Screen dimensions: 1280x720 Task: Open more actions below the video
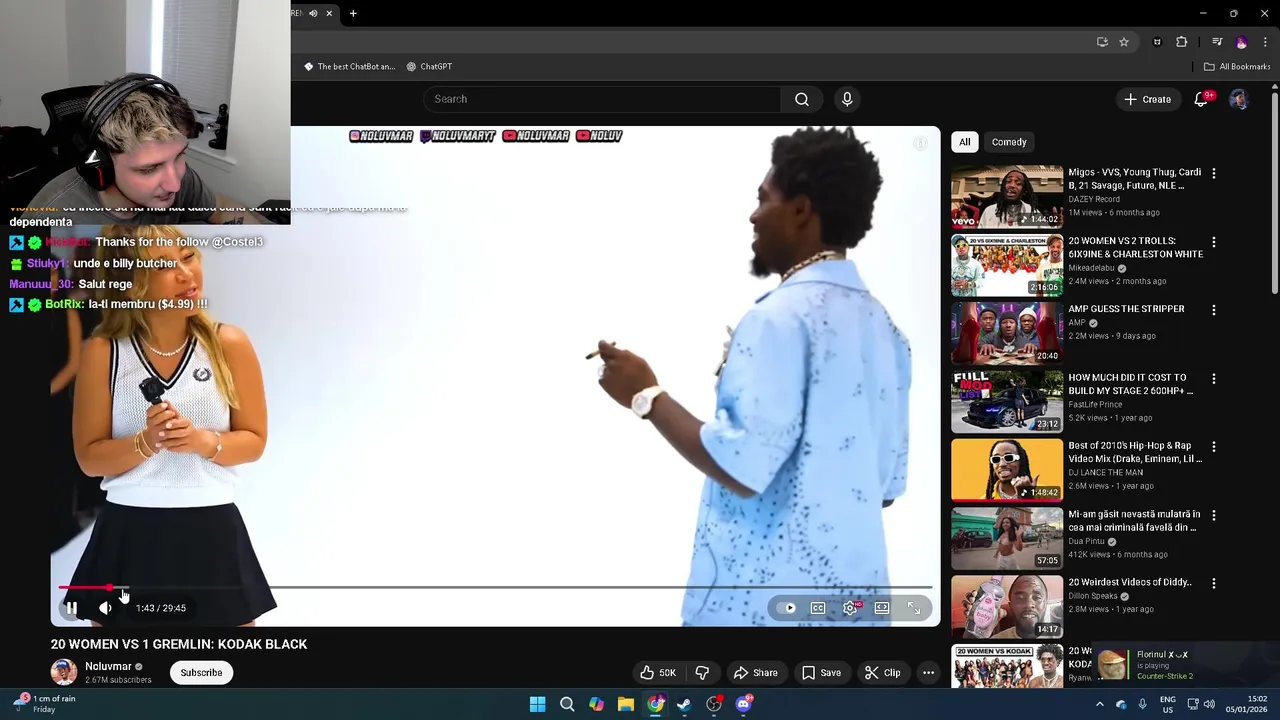point(928,673)
